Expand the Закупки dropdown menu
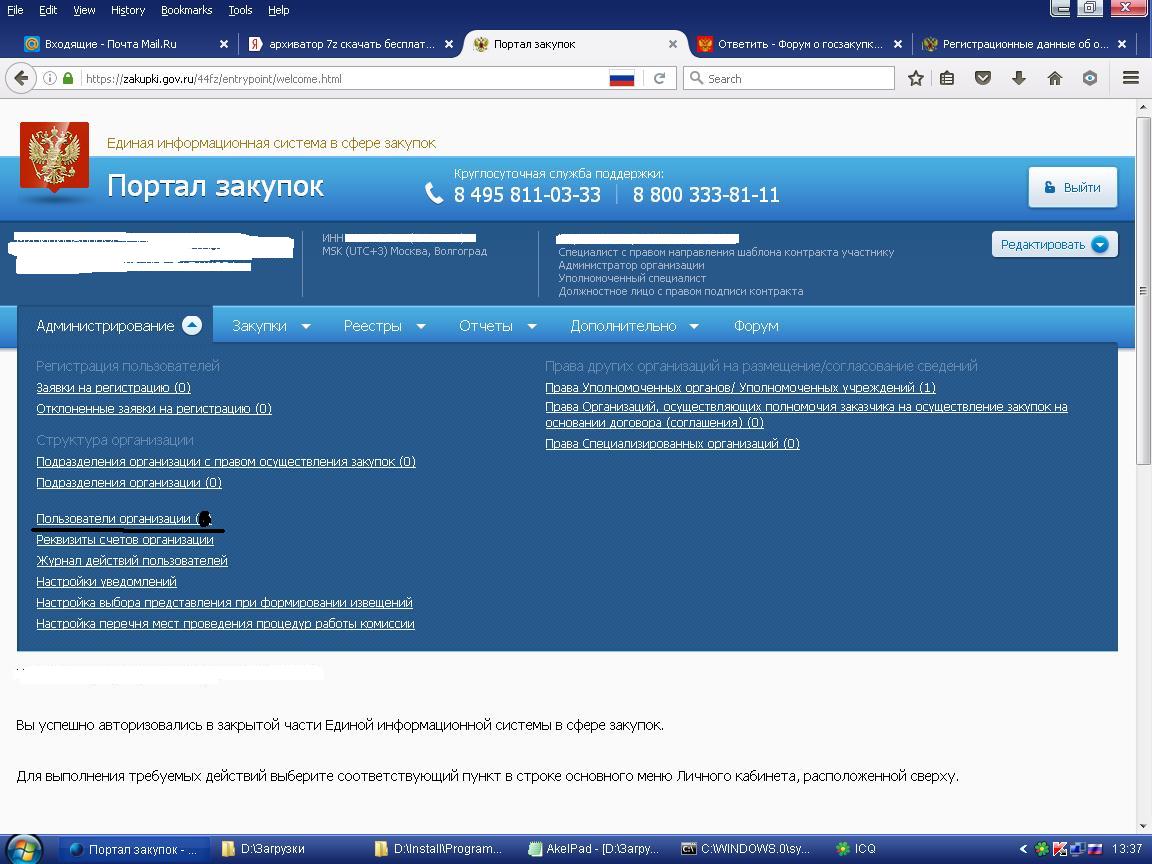This screenshot has width=1152, height=864. pyautogui.click(x=271, y=325)
